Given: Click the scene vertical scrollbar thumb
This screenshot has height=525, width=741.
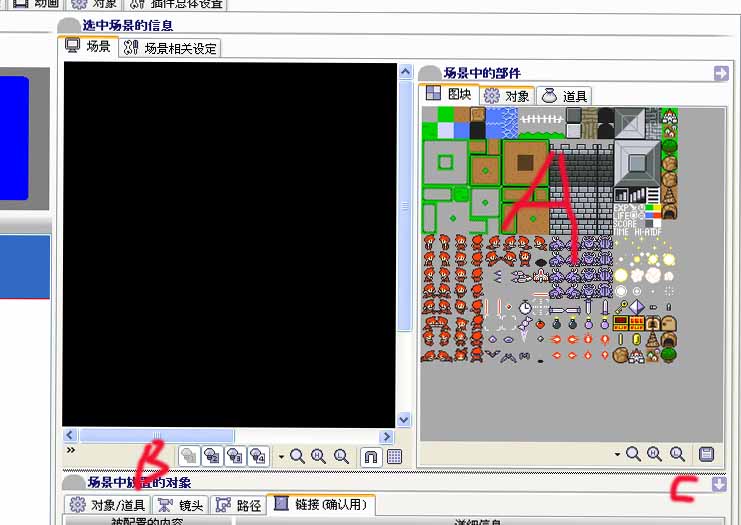Looking at the screenshot, I should point(405,206).
